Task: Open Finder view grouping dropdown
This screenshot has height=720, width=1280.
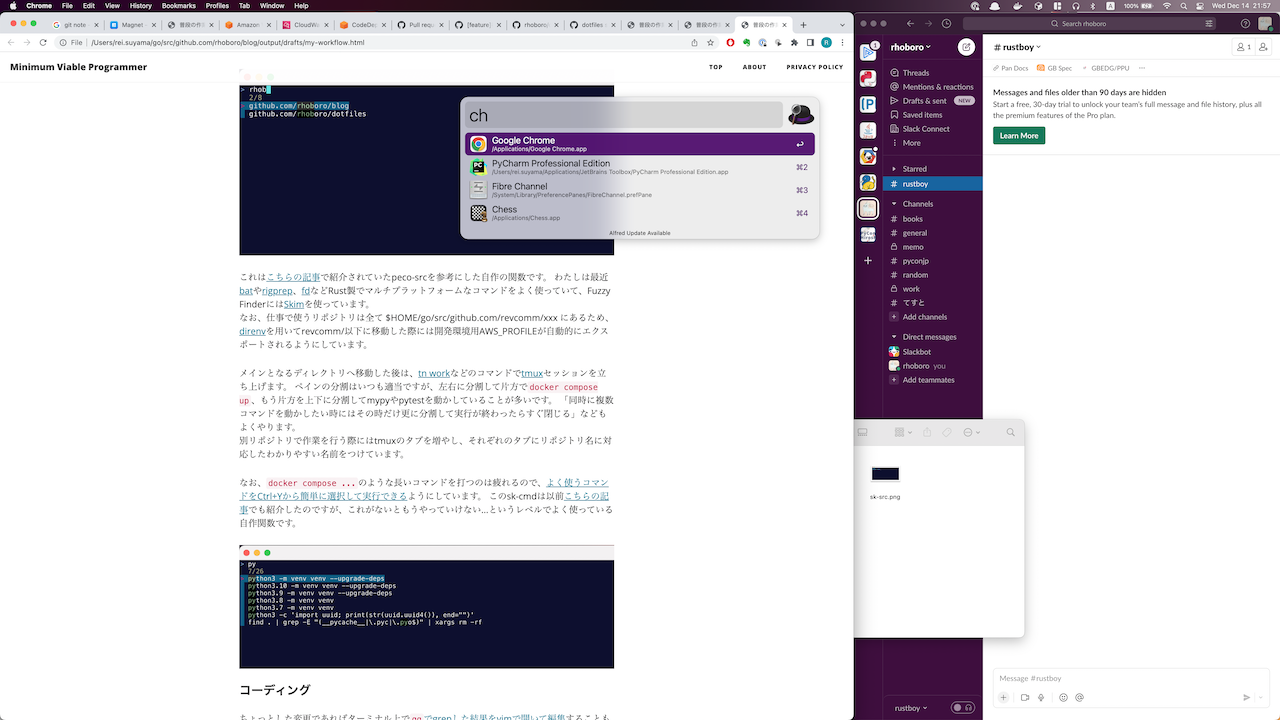Action: coord(903,432)
